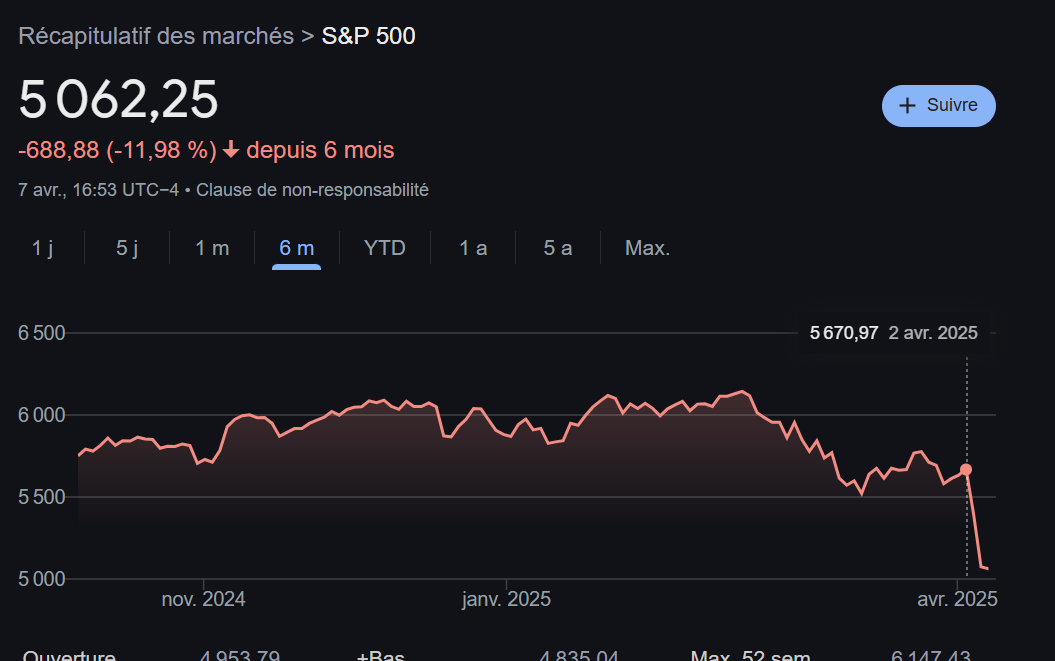Switch to the 1 a range tab
1055x661 pixels.
pos(473,248)
